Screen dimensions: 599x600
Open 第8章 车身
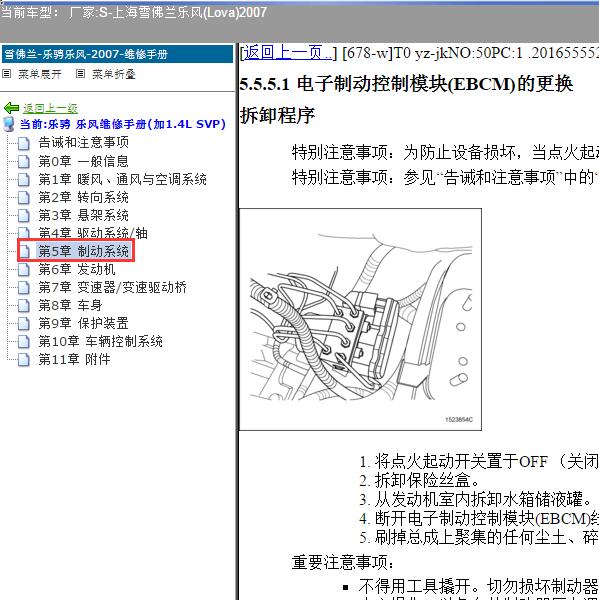pos(70,305)
